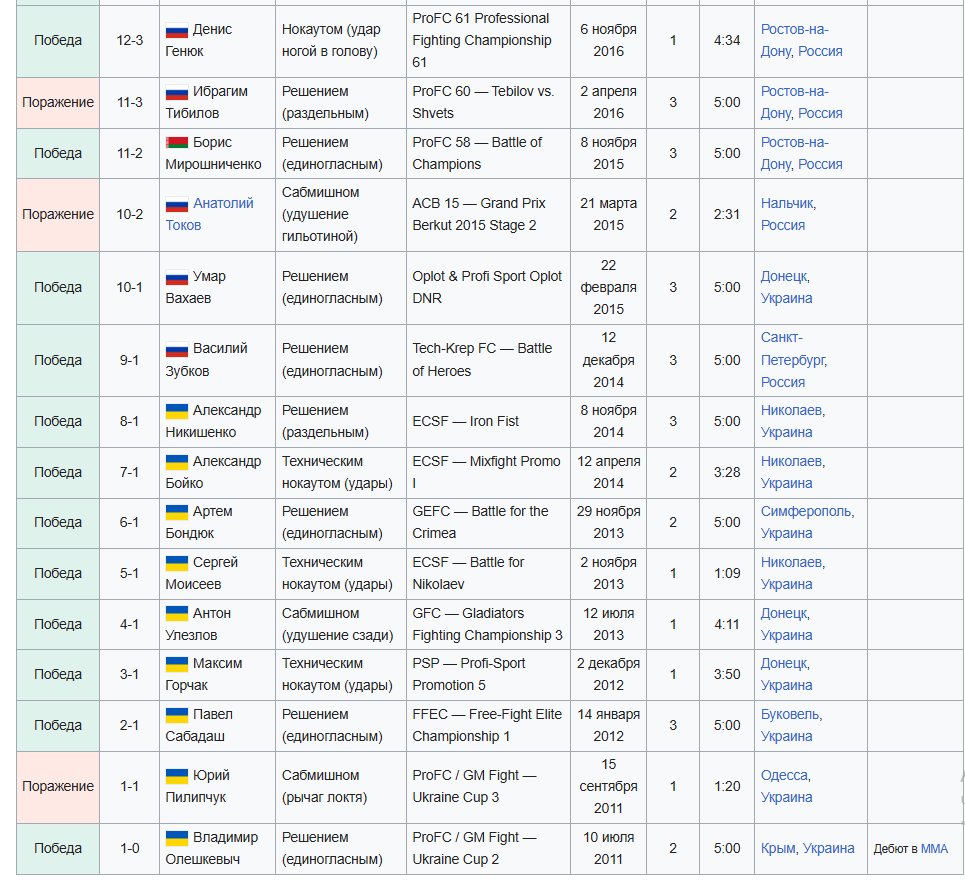Open Николаев link in the ECSF Iron Fist row
The height and width of the screenshot is (880, 965).
click(x=792, y=410)
